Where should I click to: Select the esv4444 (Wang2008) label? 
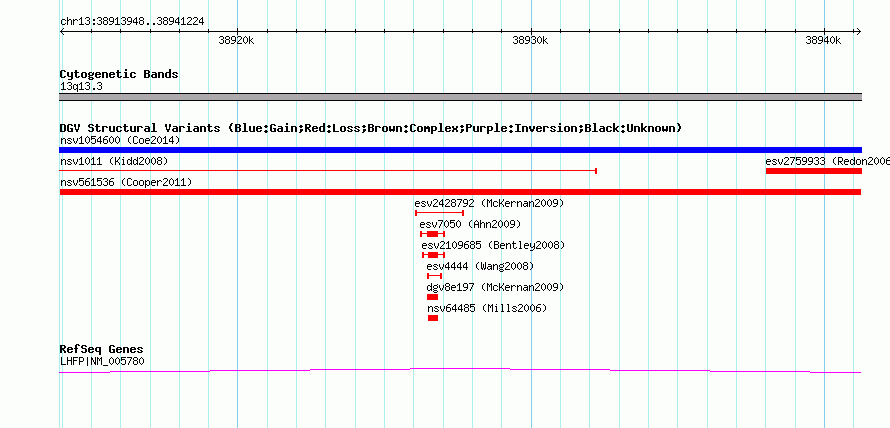coord(480,266)
